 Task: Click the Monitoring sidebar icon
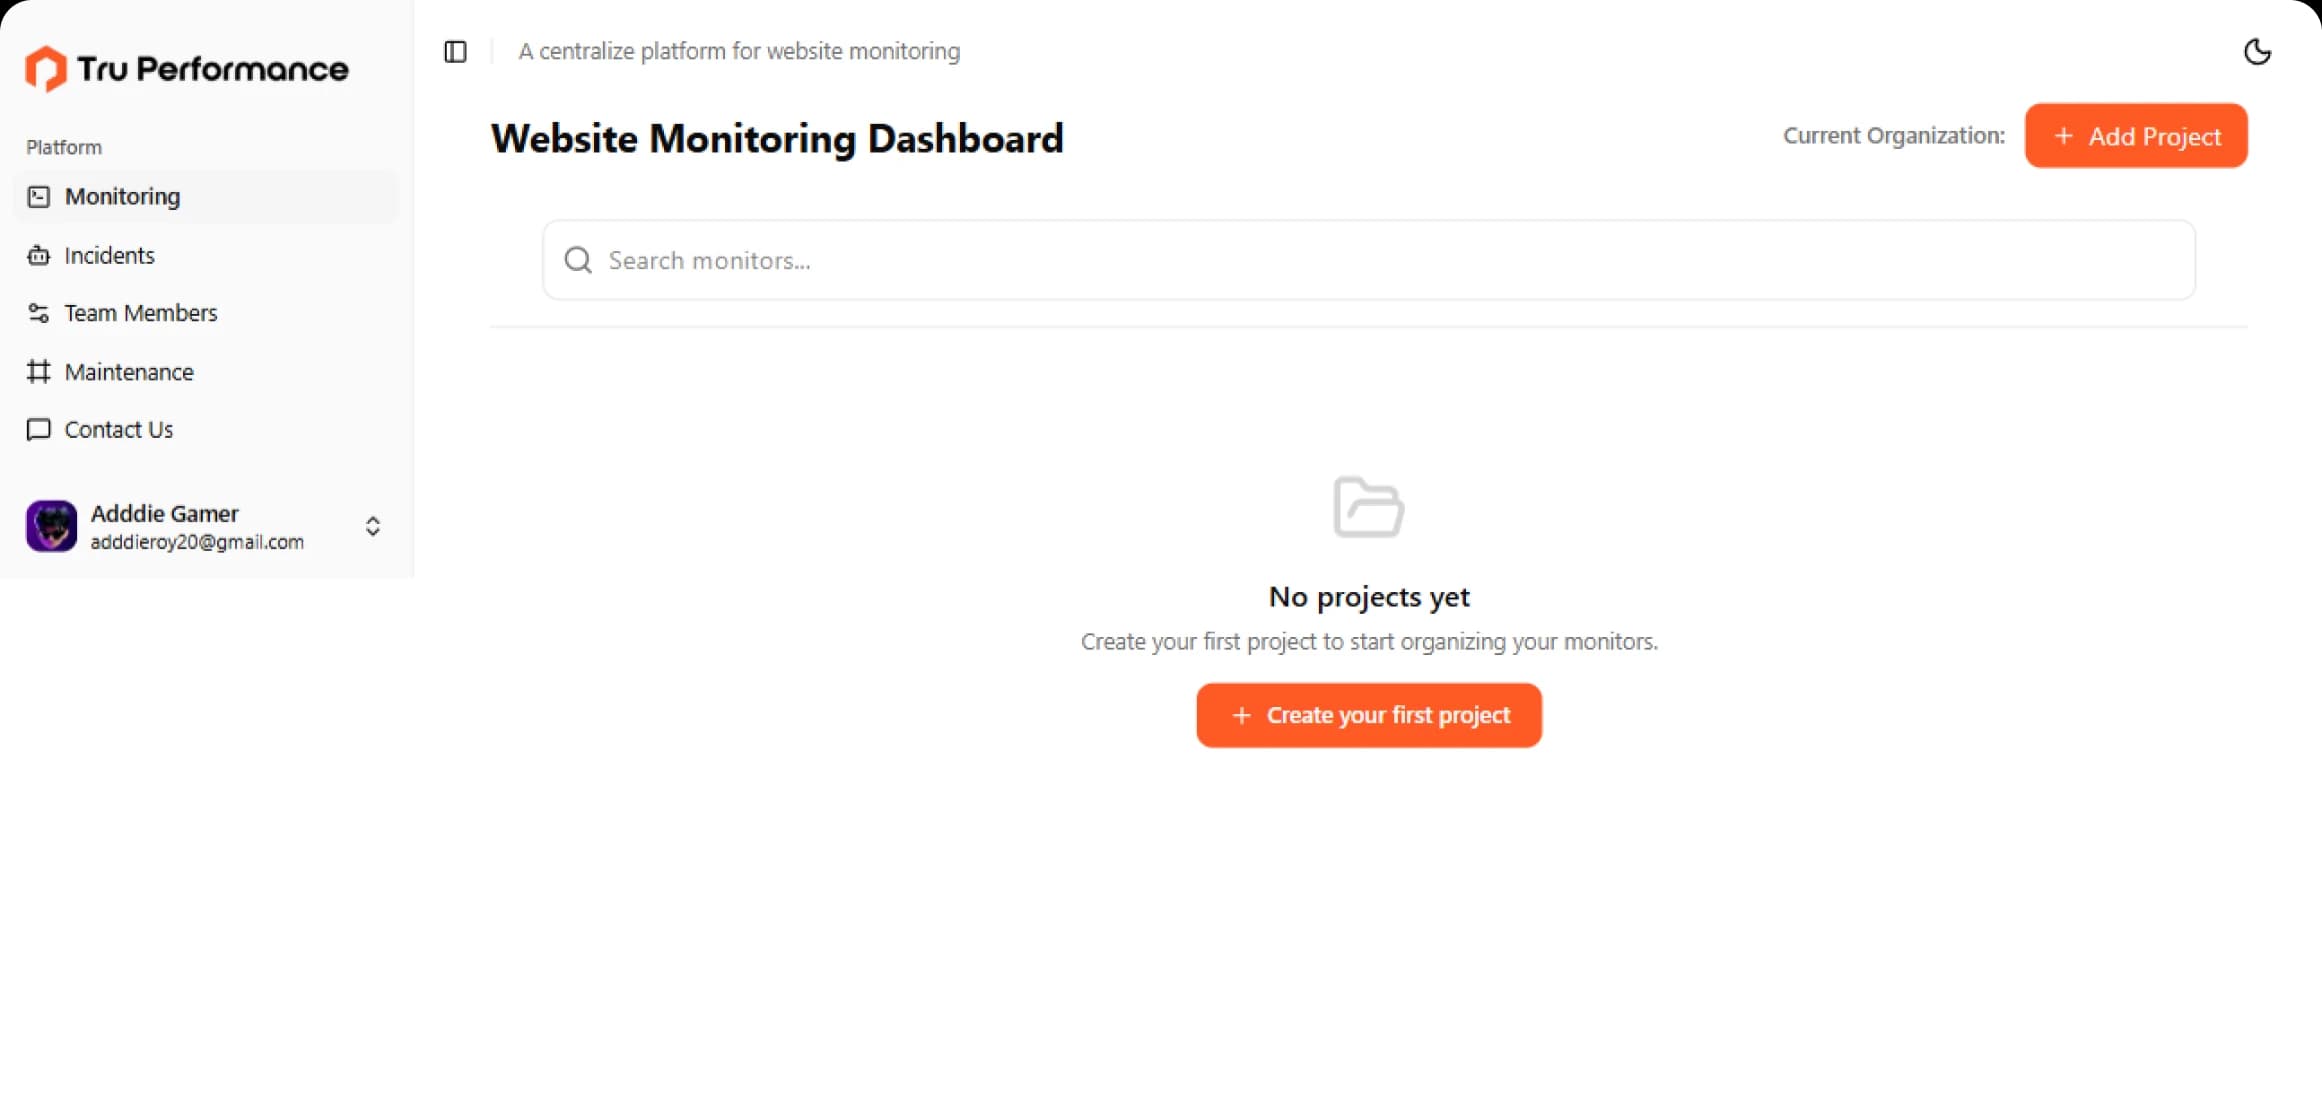point(39,197)
